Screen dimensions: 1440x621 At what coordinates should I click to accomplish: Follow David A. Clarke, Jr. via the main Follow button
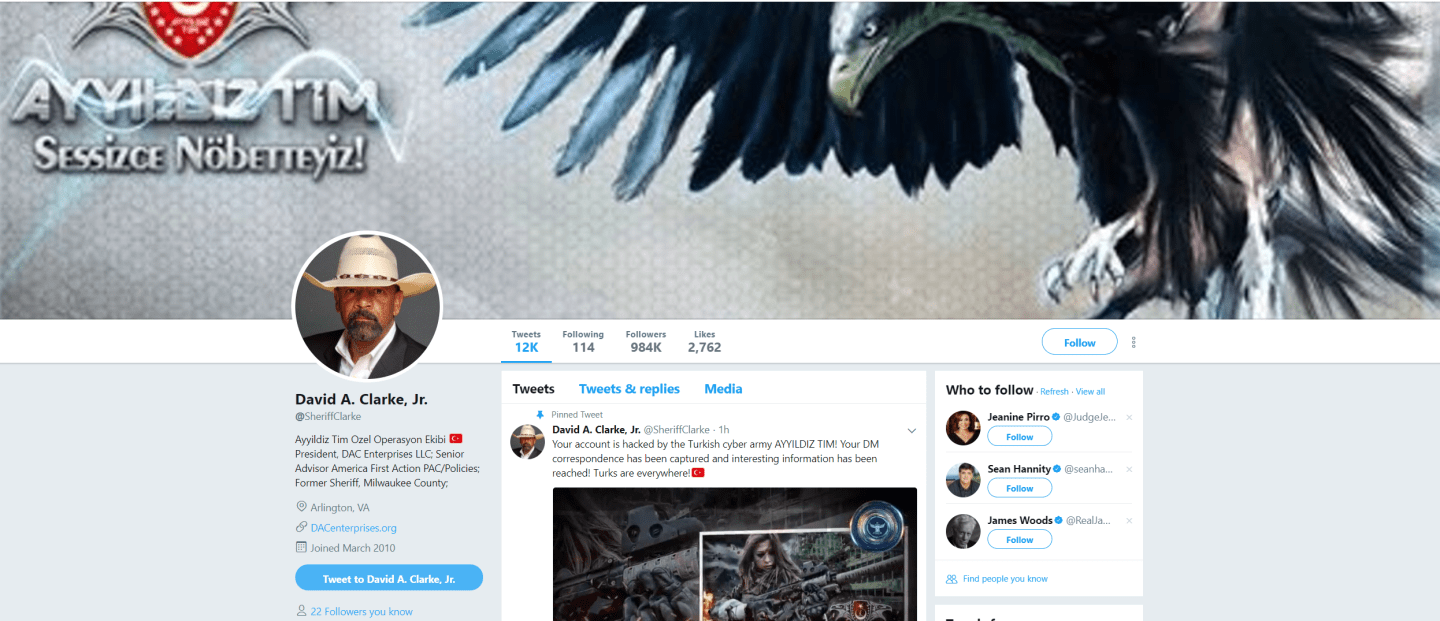[1079, 342]
